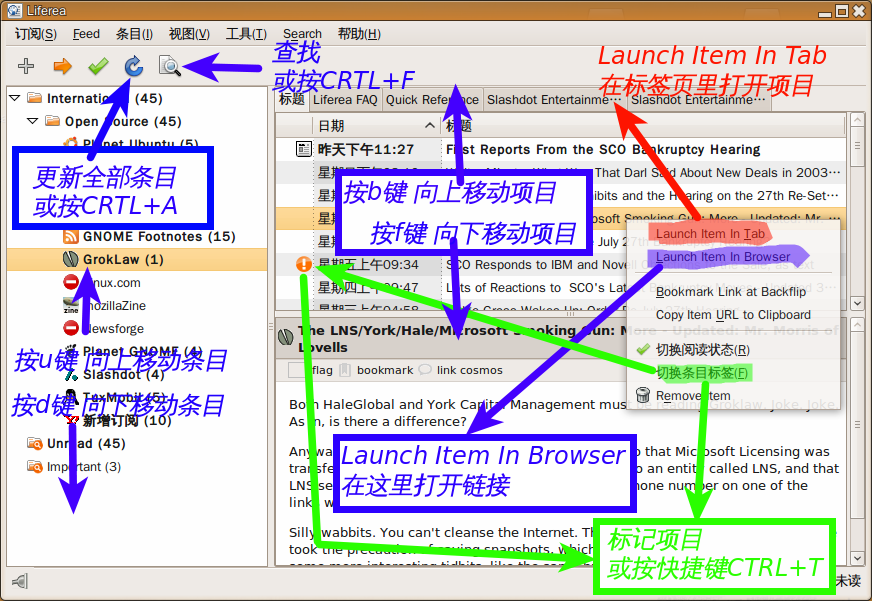872x601 pixels.
Task: Click the bookmark link in article header
Action: (x=385, y=370)
